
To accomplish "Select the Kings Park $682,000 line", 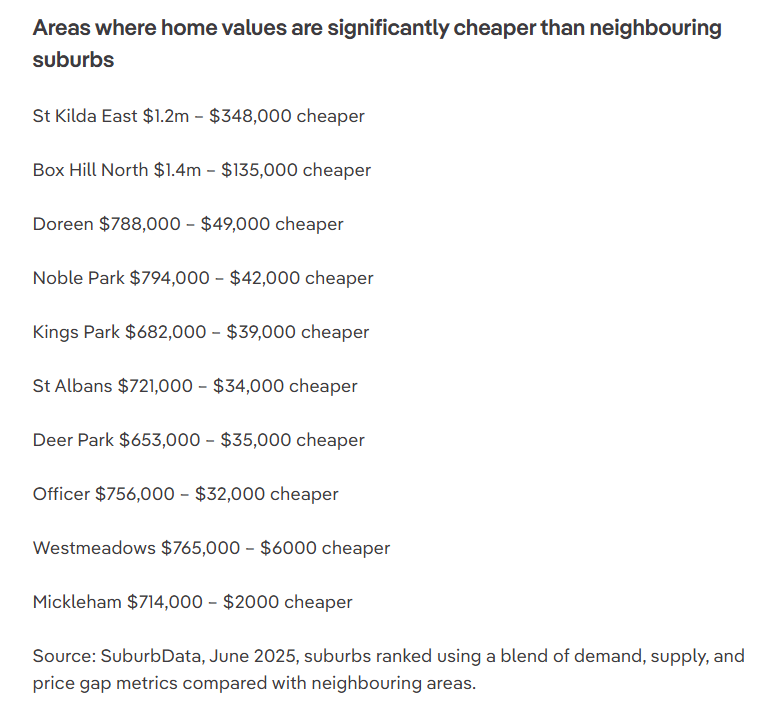I will 201,333.
